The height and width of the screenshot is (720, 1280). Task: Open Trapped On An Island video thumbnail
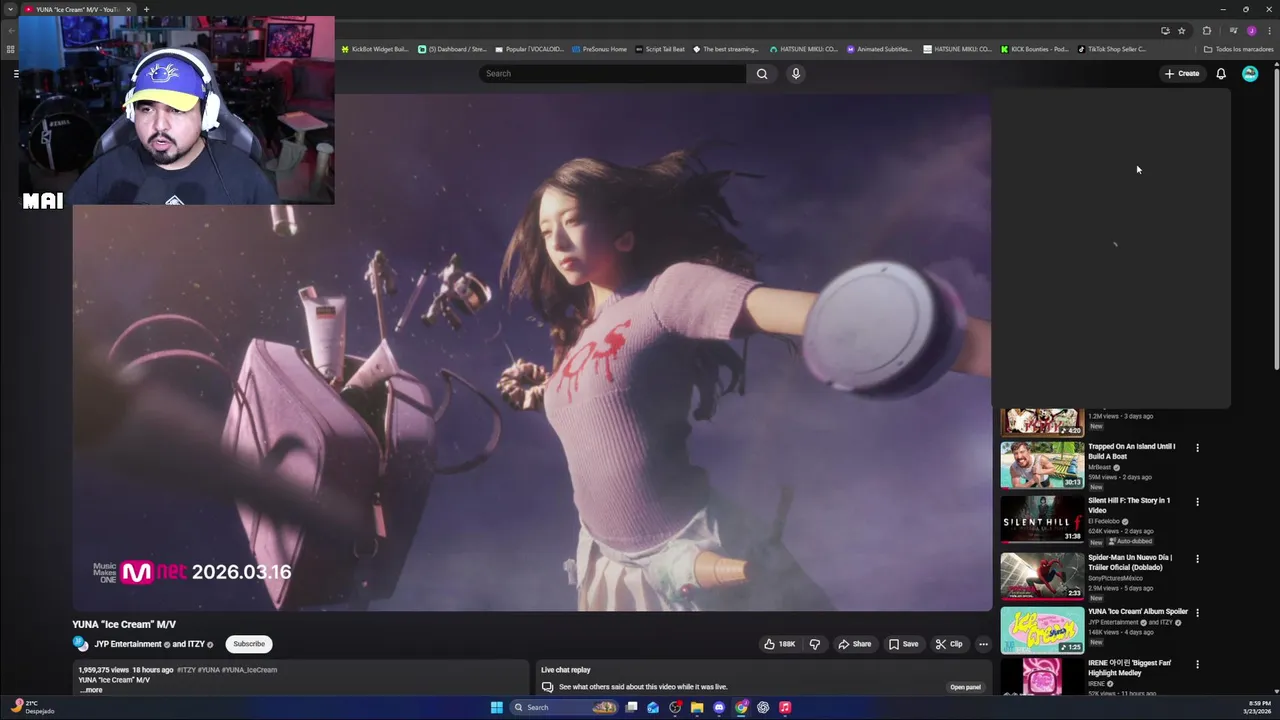1042,464
